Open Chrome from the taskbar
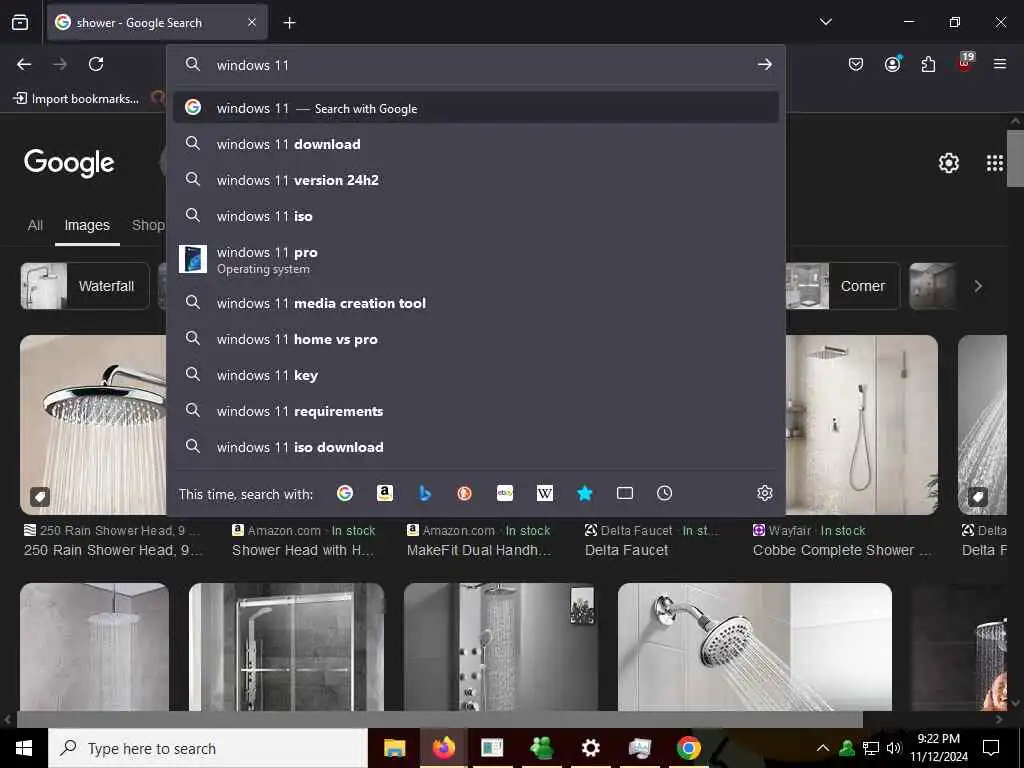Screen dimensions: 1024x768 [688, 748]
